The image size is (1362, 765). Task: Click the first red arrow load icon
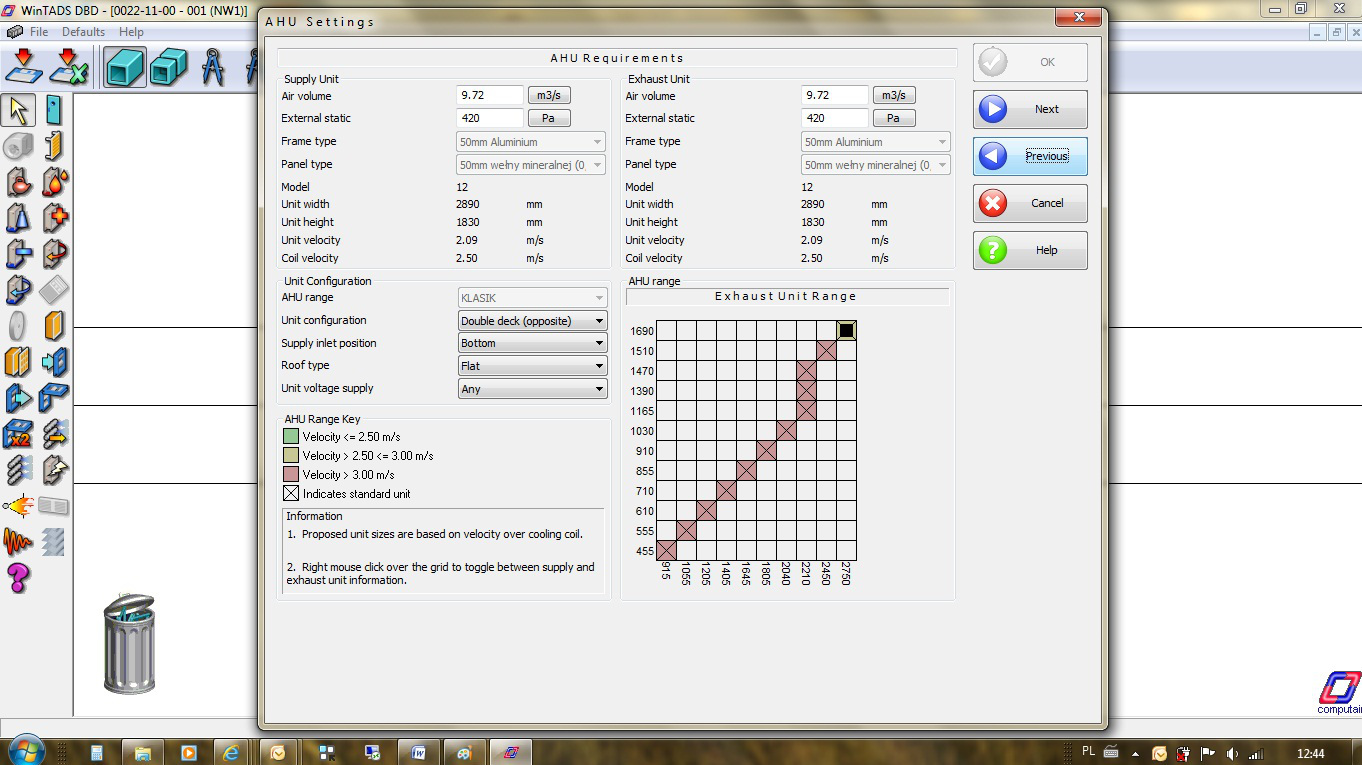point(24,66)
